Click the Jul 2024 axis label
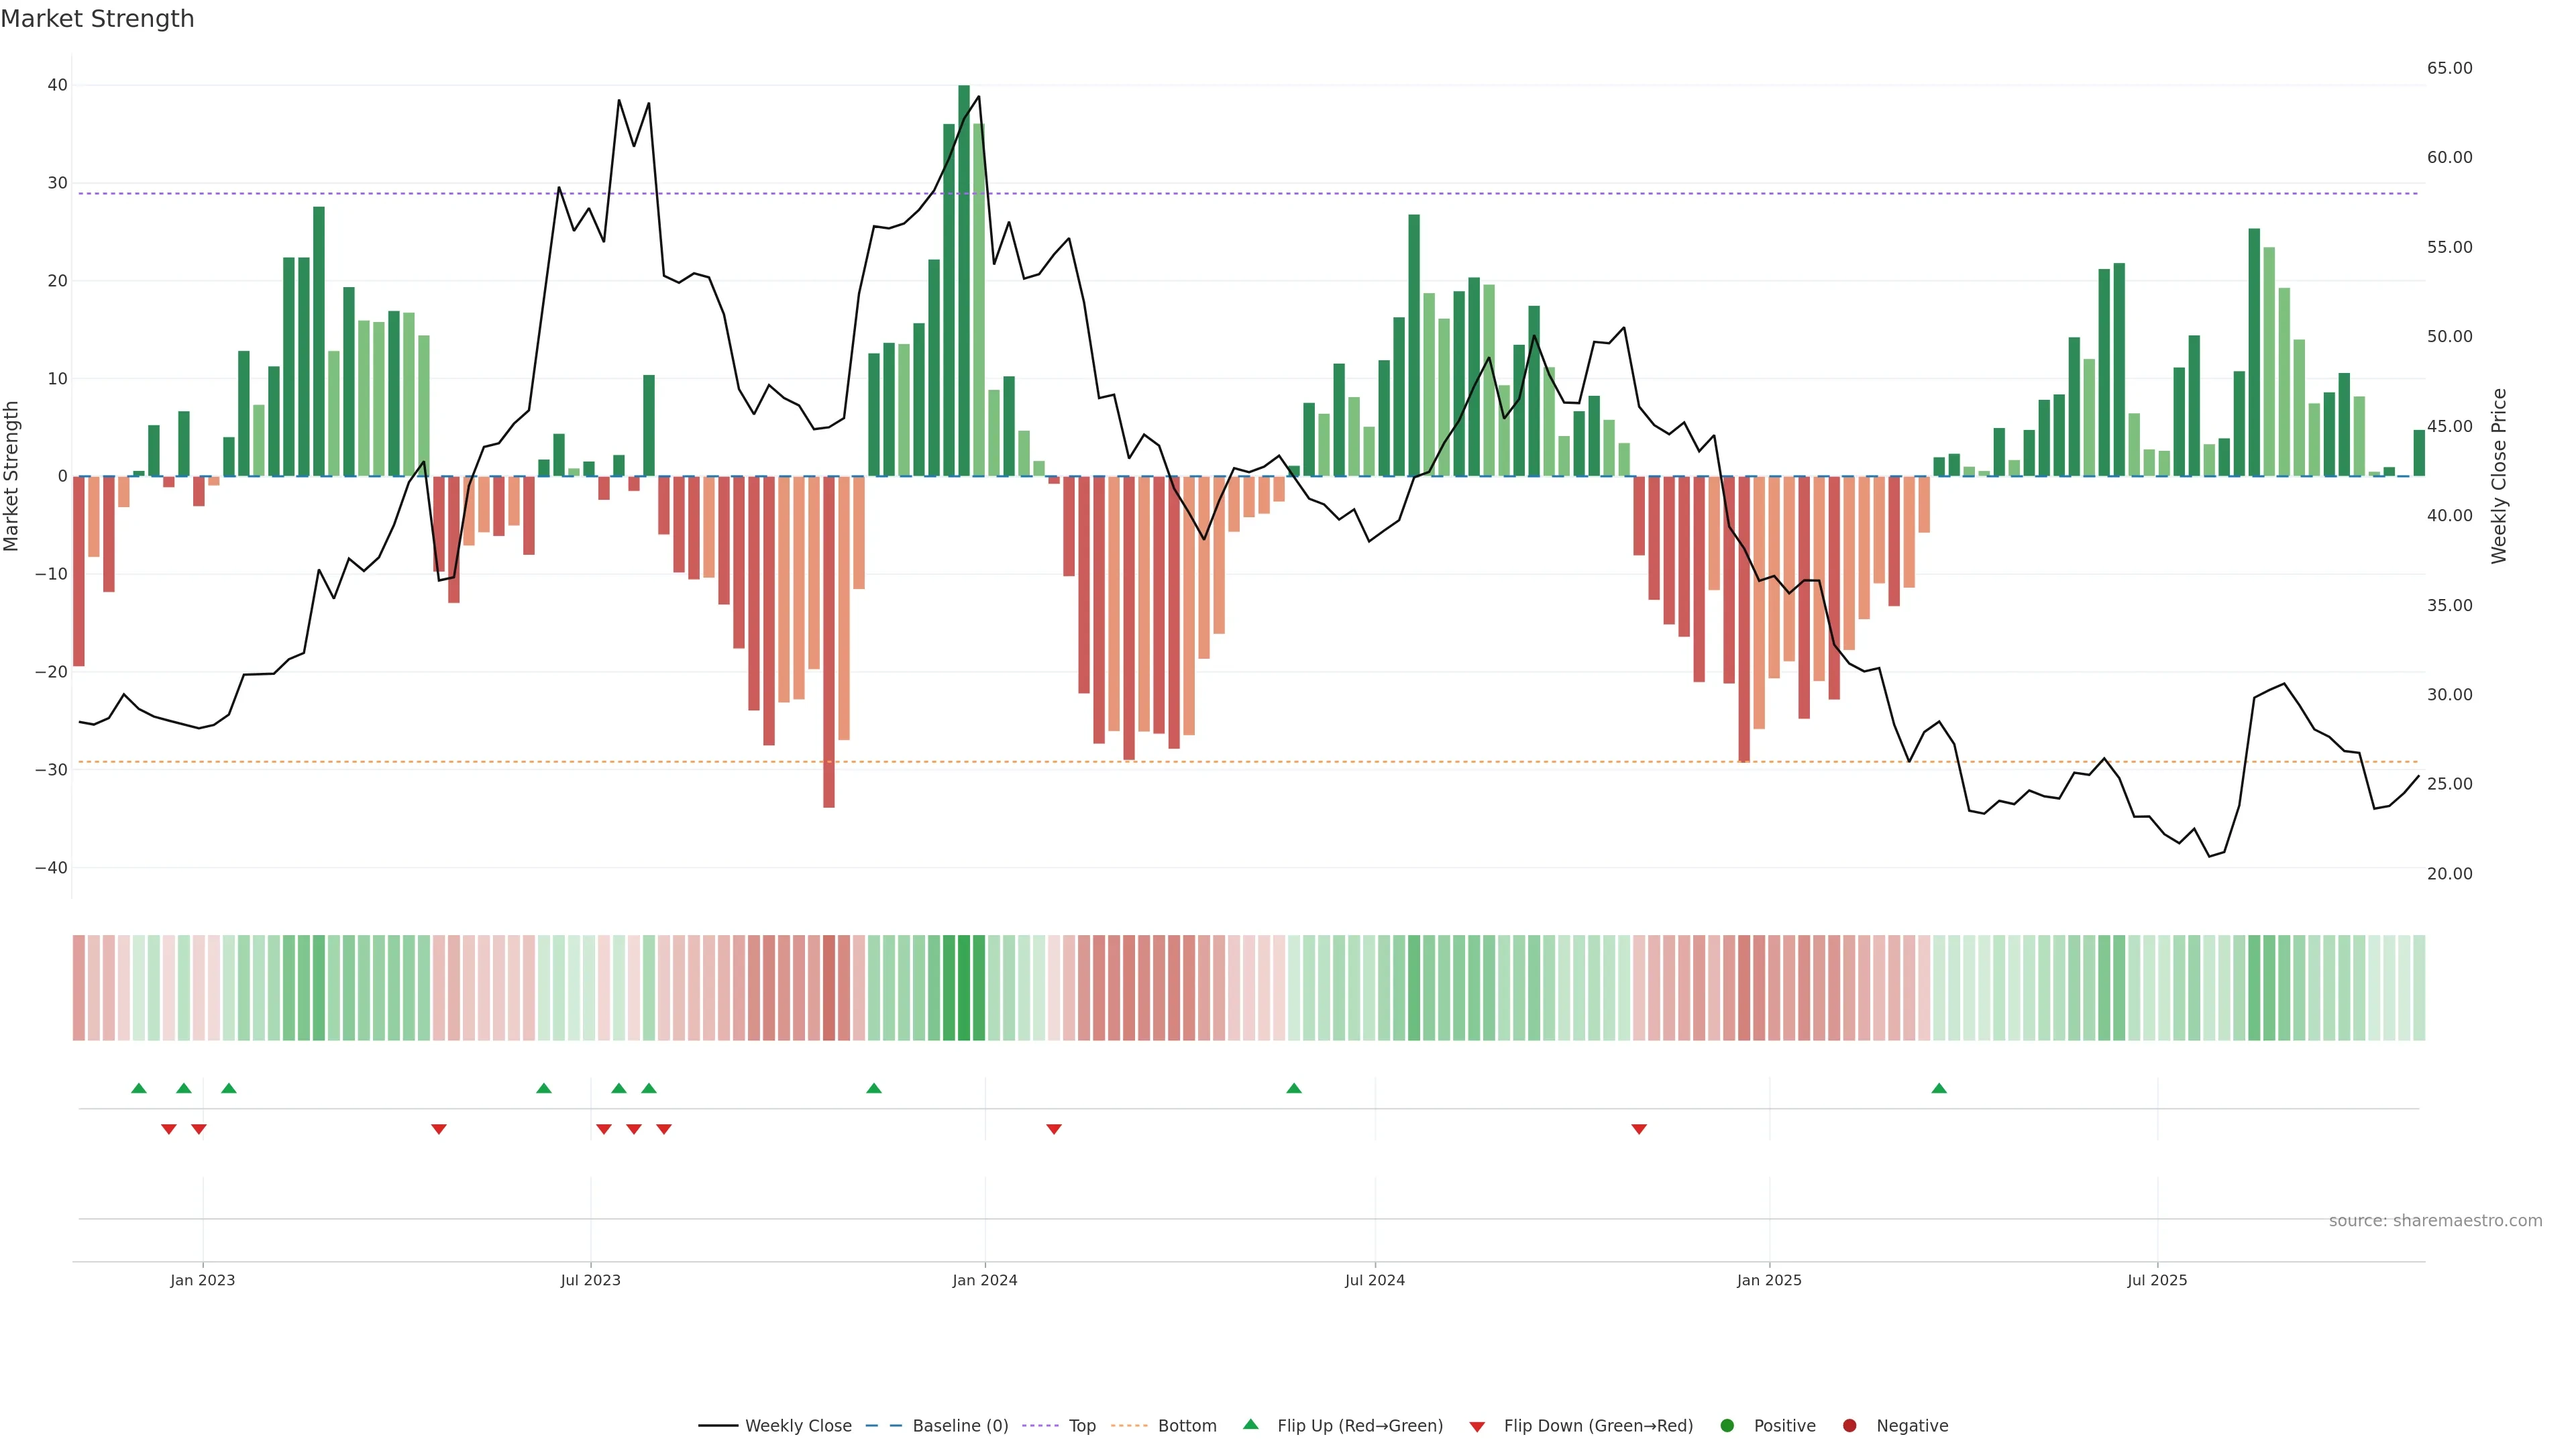Screen dimensions: 2576x1449 [x=1374, y=1280]
